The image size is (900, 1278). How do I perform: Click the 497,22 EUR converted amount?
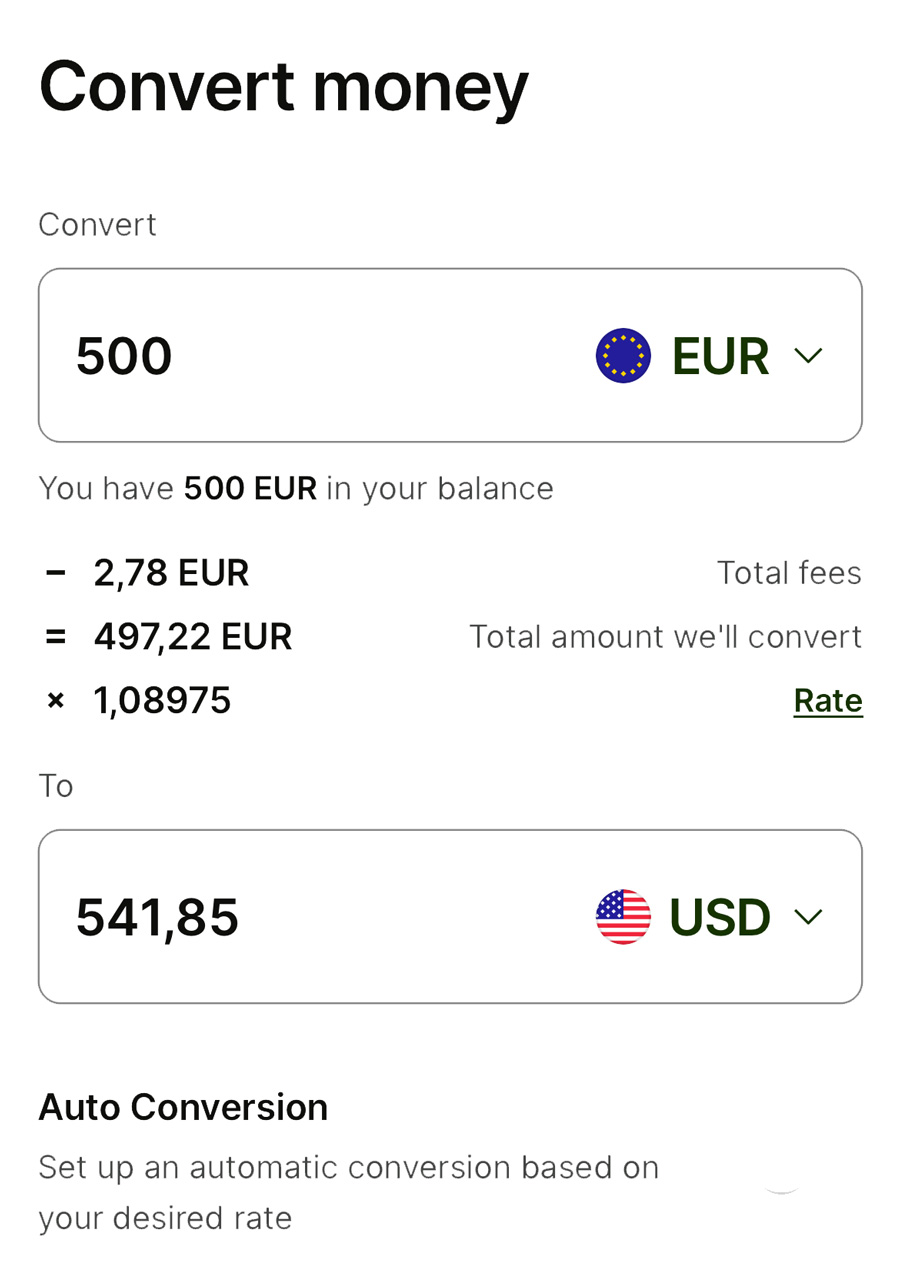point(193,637)
